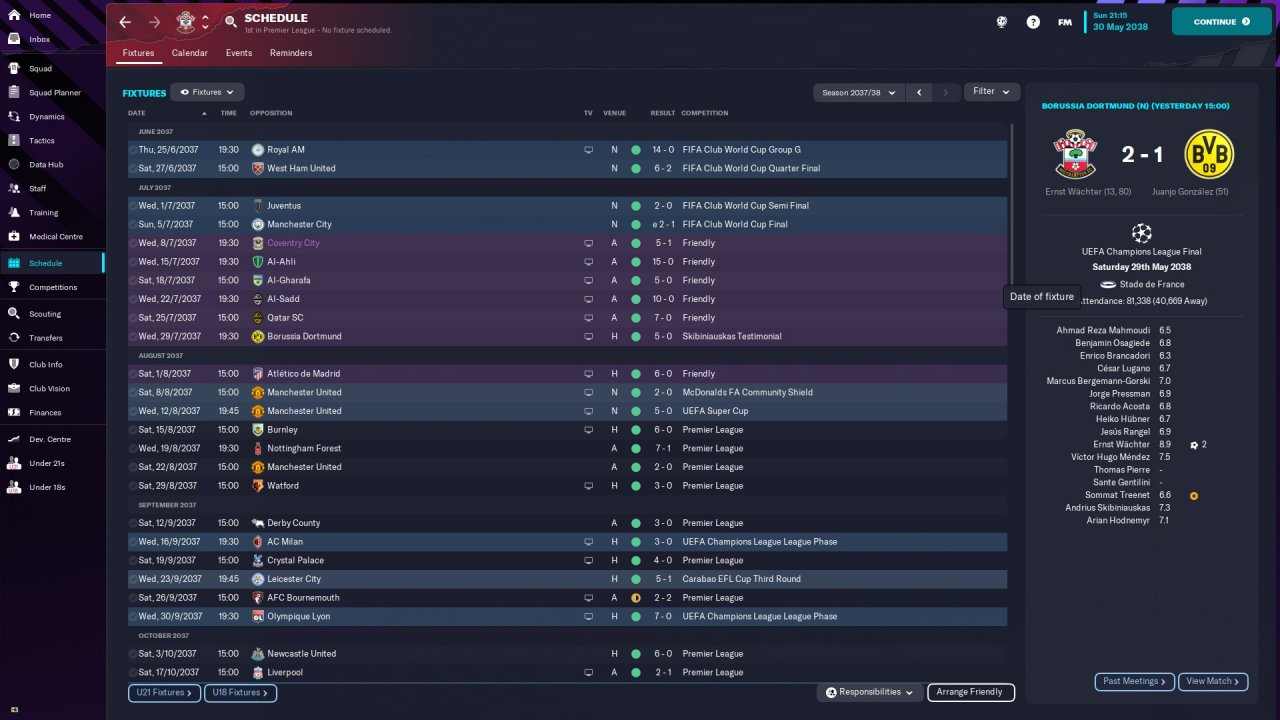Tick the circle beside Thu, 25/6/2037 fixture

[x=133, y=150]
